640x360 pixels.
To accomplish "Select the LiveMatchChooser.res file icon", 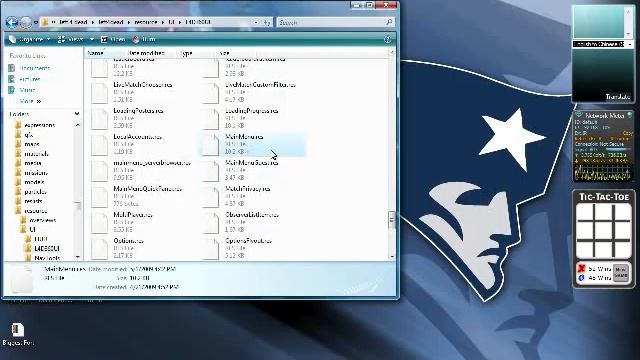I will 99,93.
